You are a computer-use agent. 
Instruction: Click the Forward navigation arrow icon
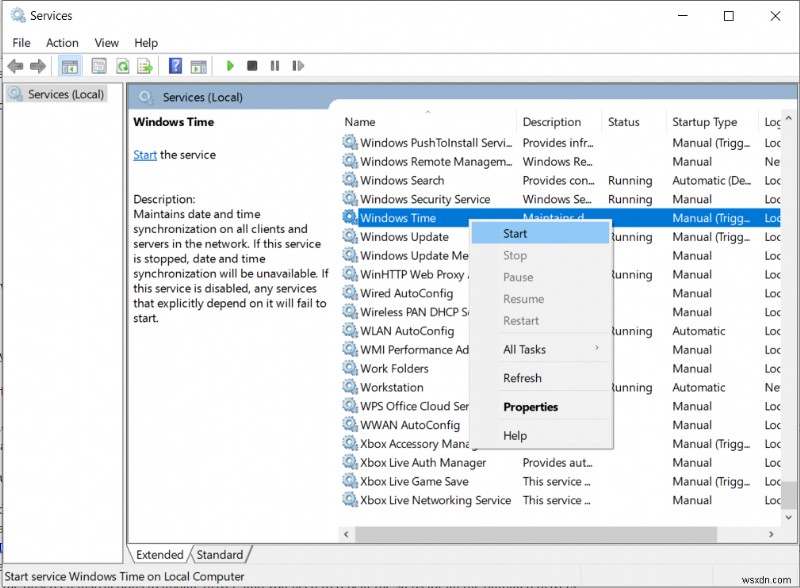(38, 66)
